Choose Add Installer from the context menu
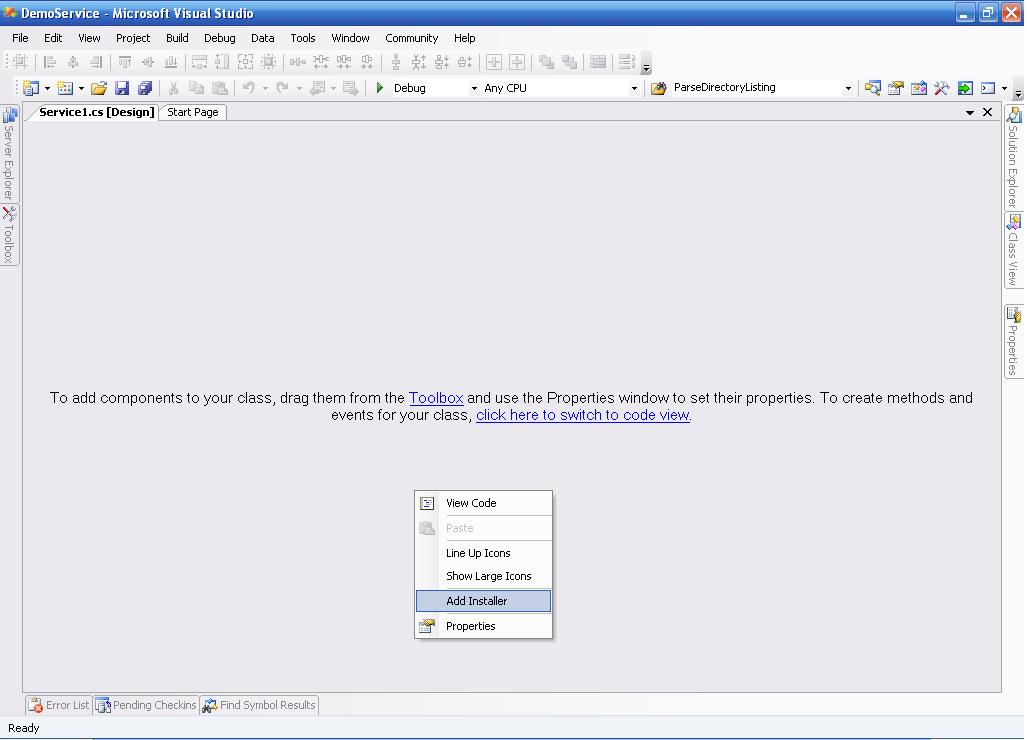1027x740 pixels. [483, 601]
